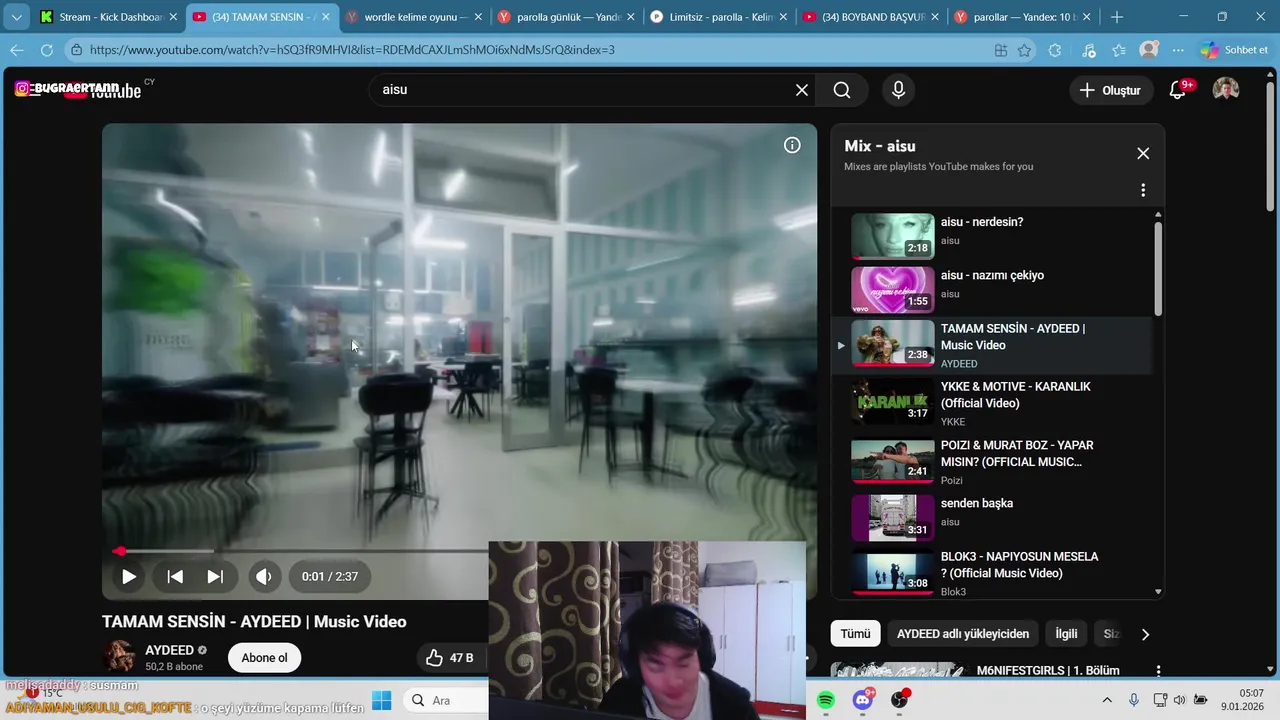Click the Abone ol subscribe button

[264, 657]
